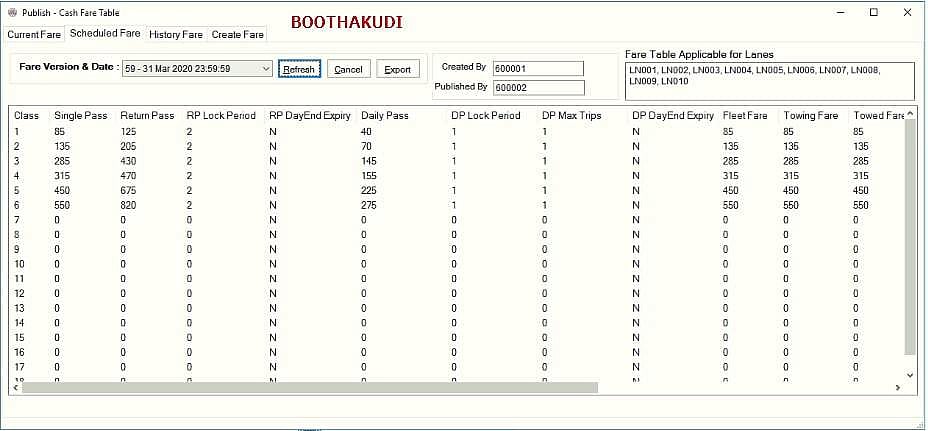Viewport: 928px width, 431px height.
Task: Select the Daily Pass column header
Action: point(385,116)
